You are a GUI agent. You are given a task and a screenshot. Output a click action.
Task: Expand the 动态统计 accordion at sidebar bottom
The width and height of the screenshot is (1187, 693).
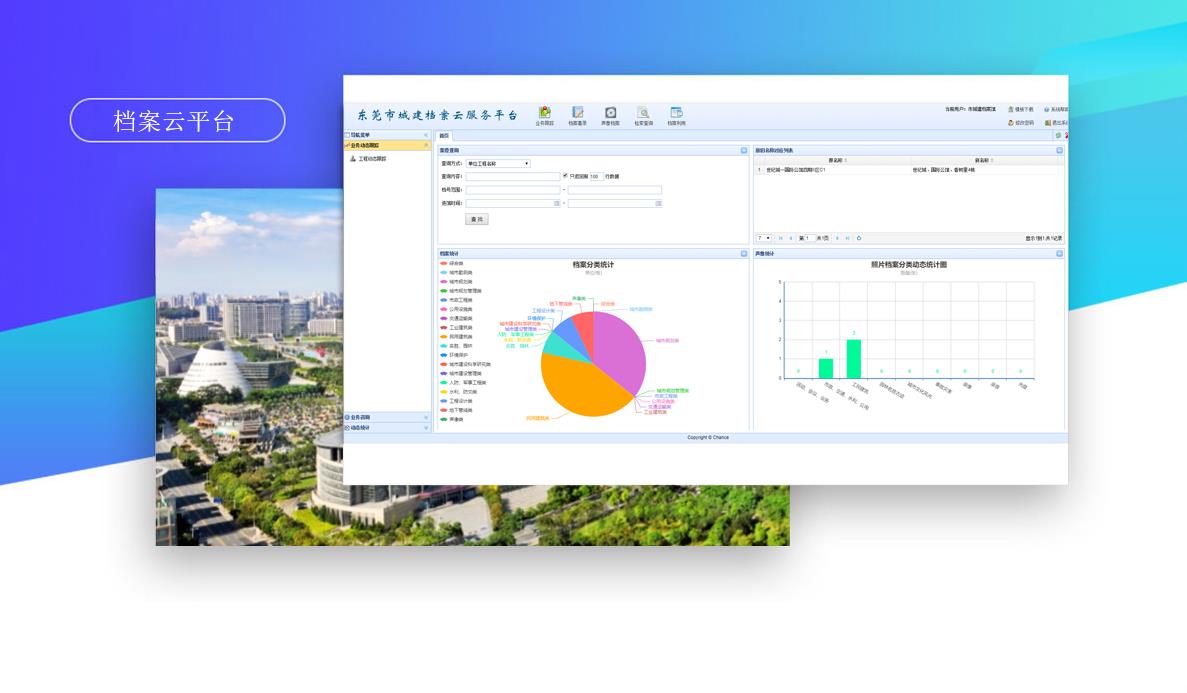[387, 428]
